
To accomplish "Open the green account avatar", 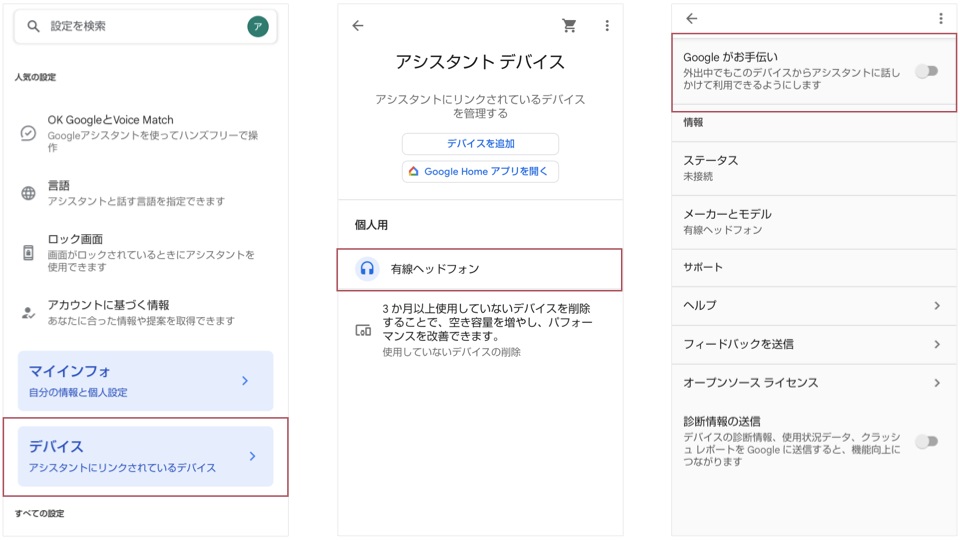I will coord(258,26).
